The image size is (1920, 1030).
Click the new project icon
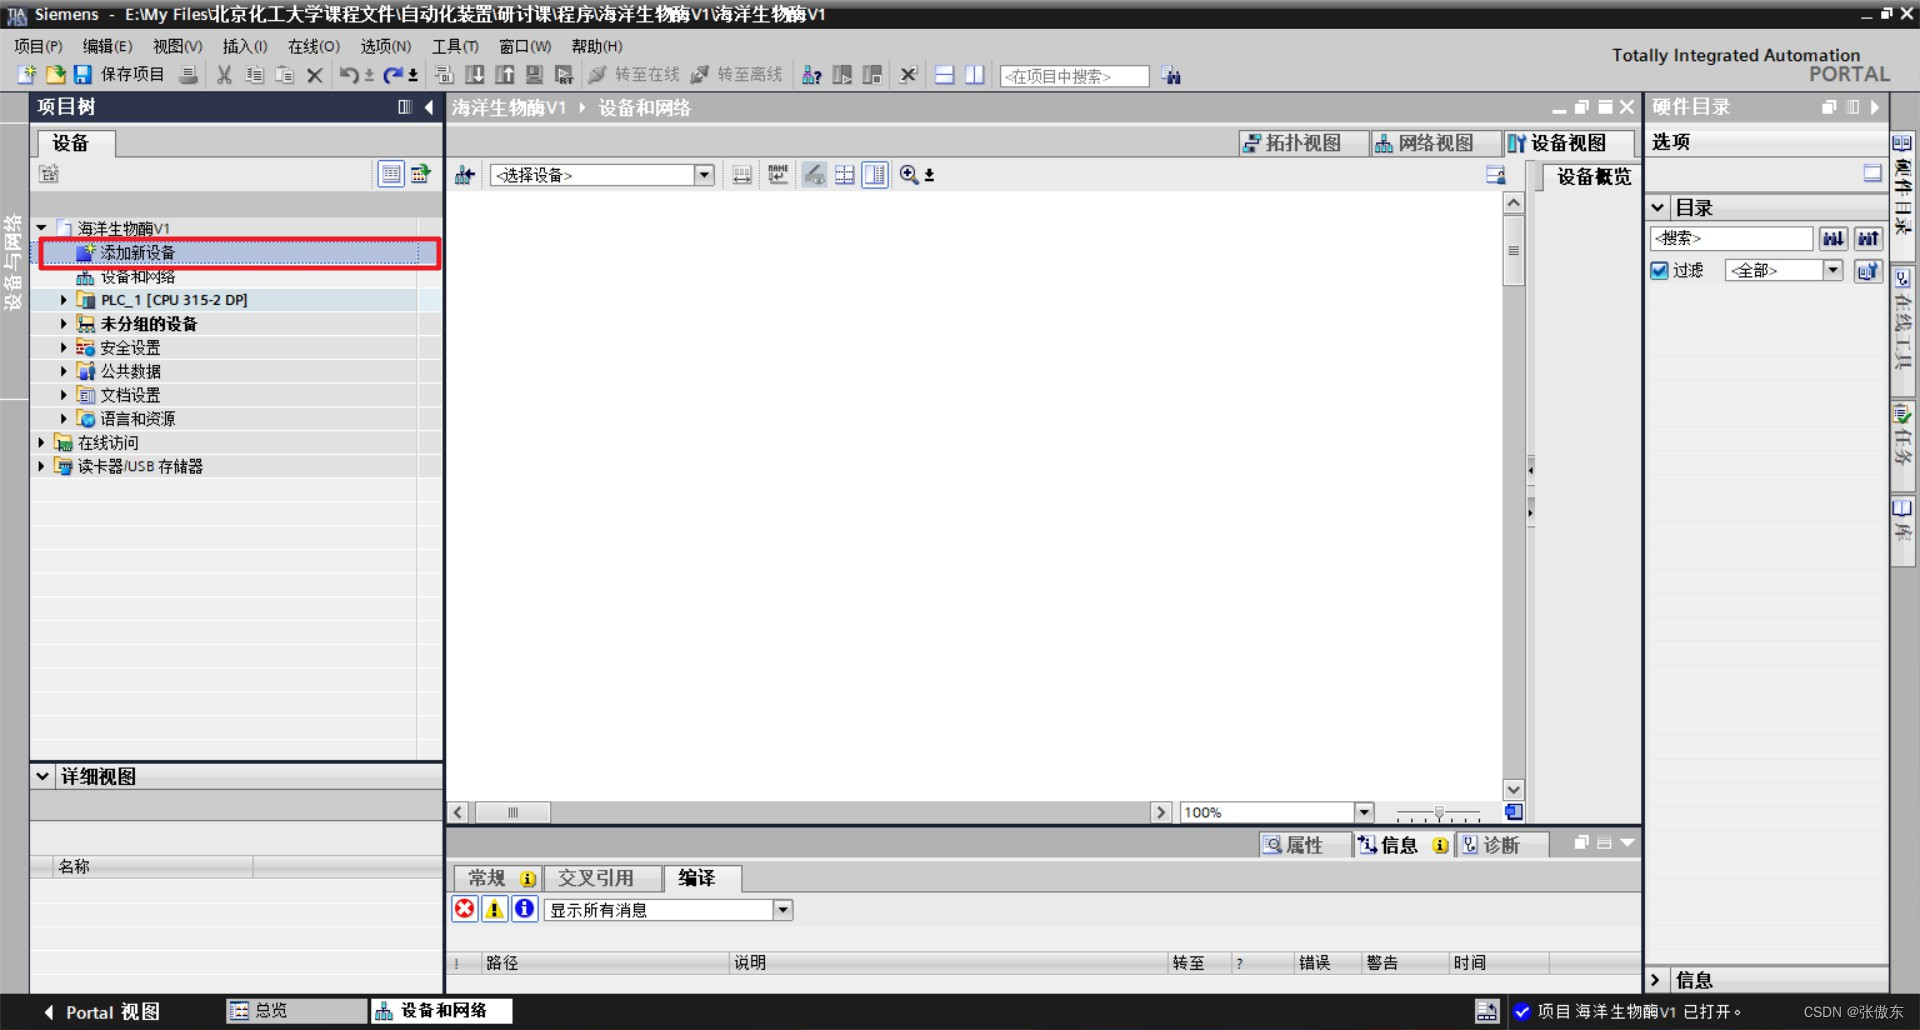[27, 75]
